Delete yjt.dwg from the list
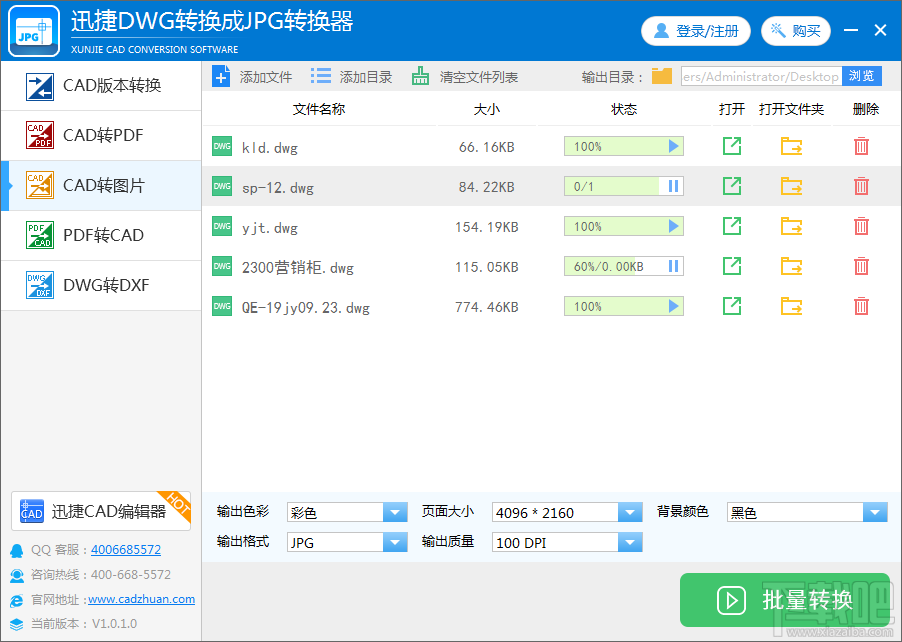The width and height of the screenshot is (902, 642). pyautogui.click(x=861, y=226)
